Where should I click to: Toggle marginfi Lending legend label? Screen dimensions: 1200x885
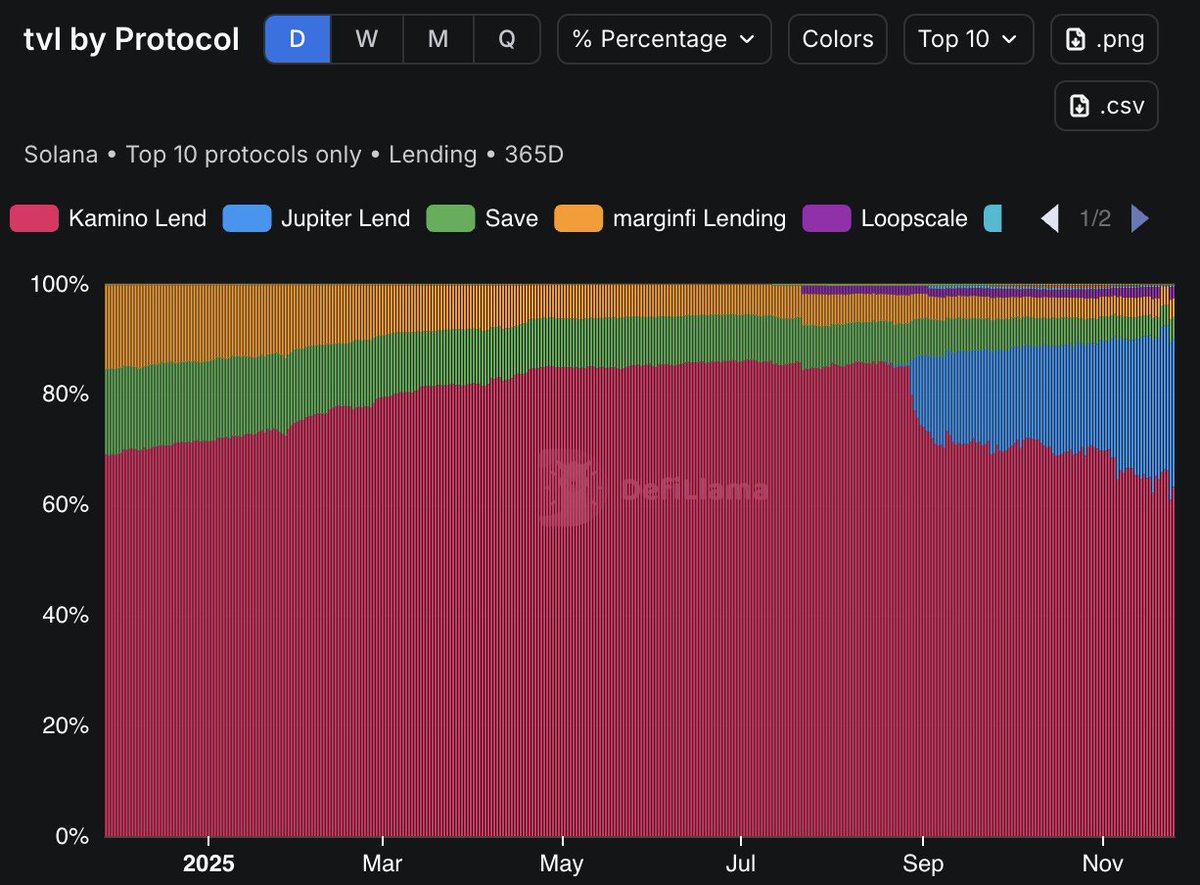click(699, 218)
